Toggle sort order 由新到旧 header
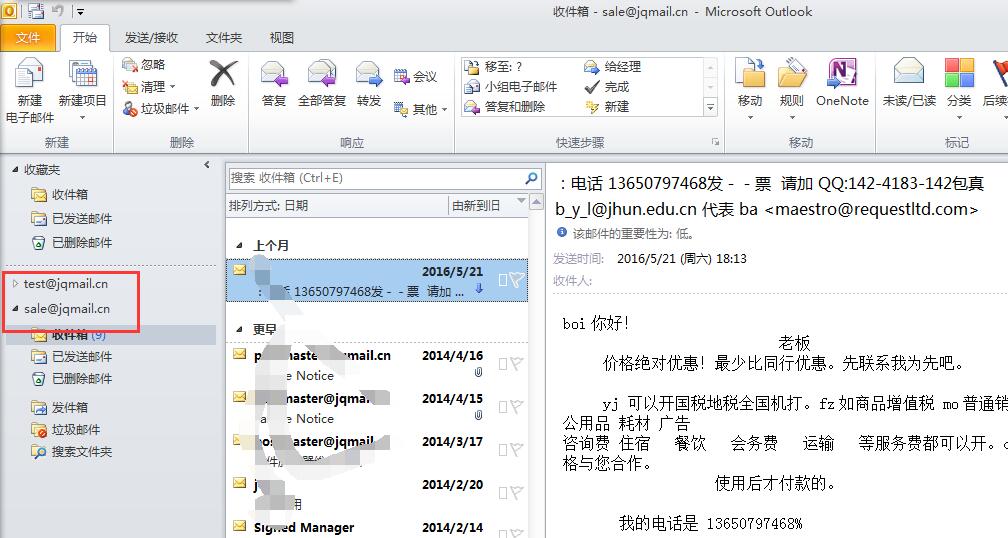 486,206
